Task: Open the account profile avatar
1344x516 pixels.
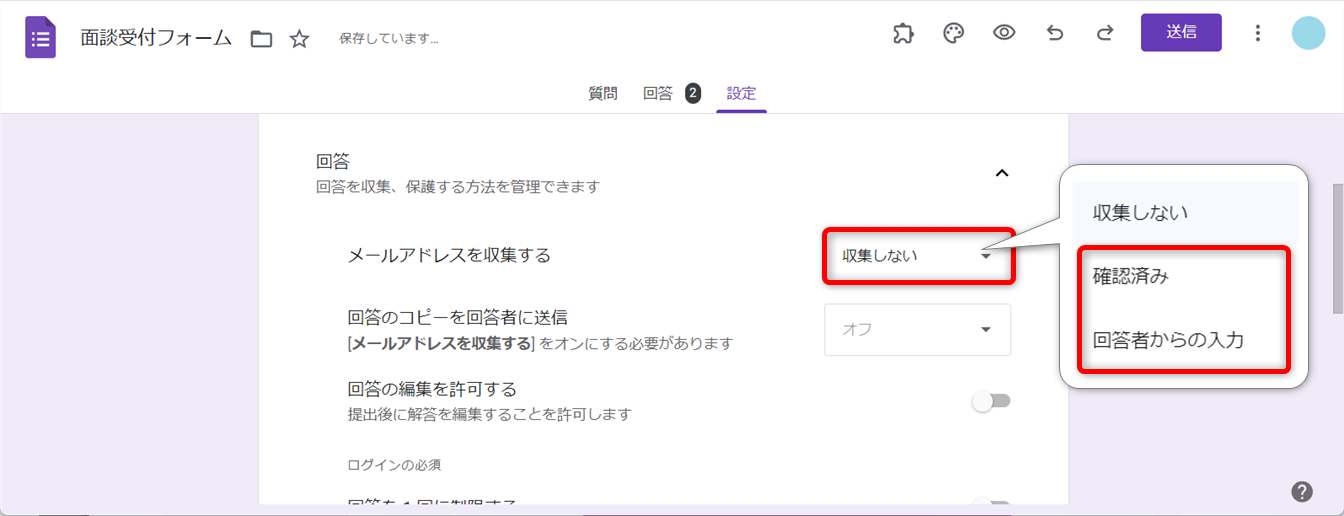Action: (1308, 33)
